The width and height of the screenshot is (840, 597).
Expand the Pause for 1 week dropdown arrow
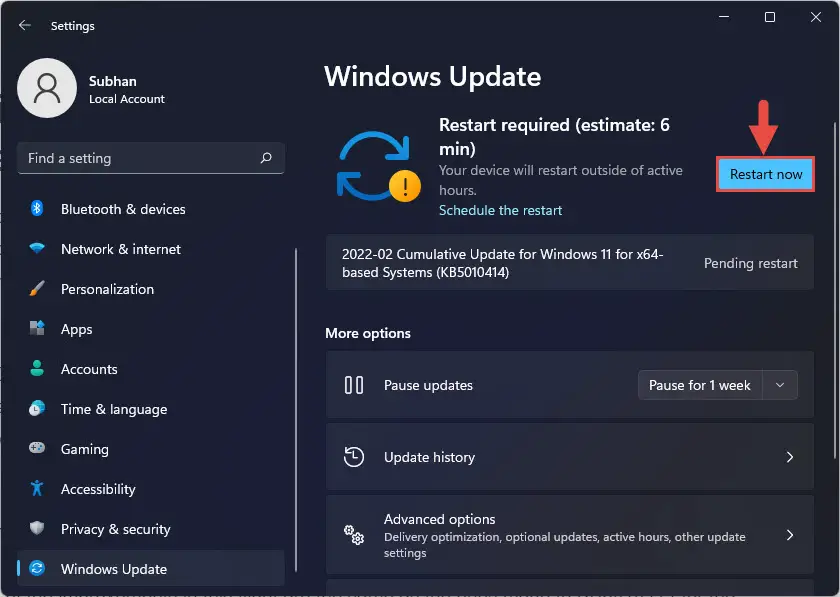pos(780,385)
